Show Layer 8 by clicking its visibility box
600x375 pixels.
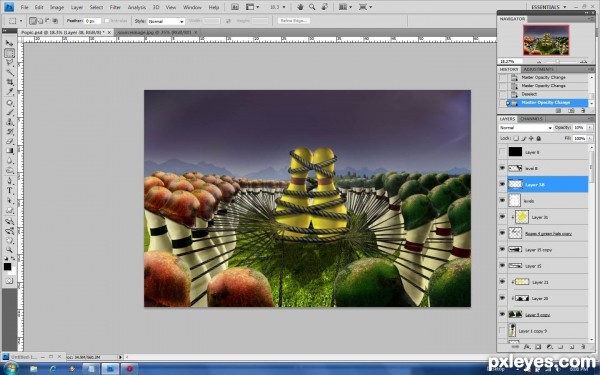click(502, 152)
